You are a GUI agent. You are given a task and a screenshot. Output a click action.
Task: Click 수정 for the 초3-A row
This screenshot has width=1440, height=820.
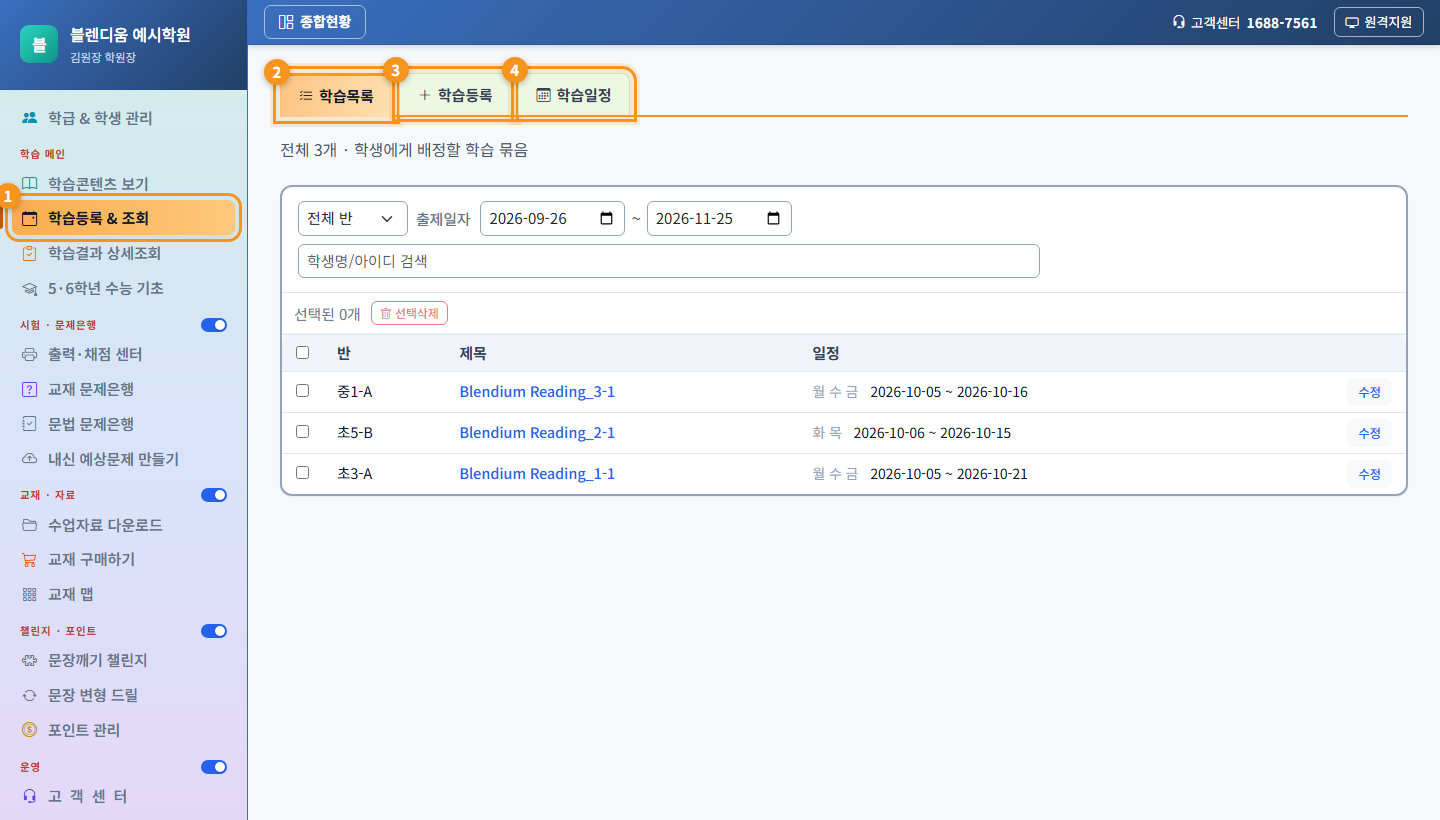pos(1369,474)
